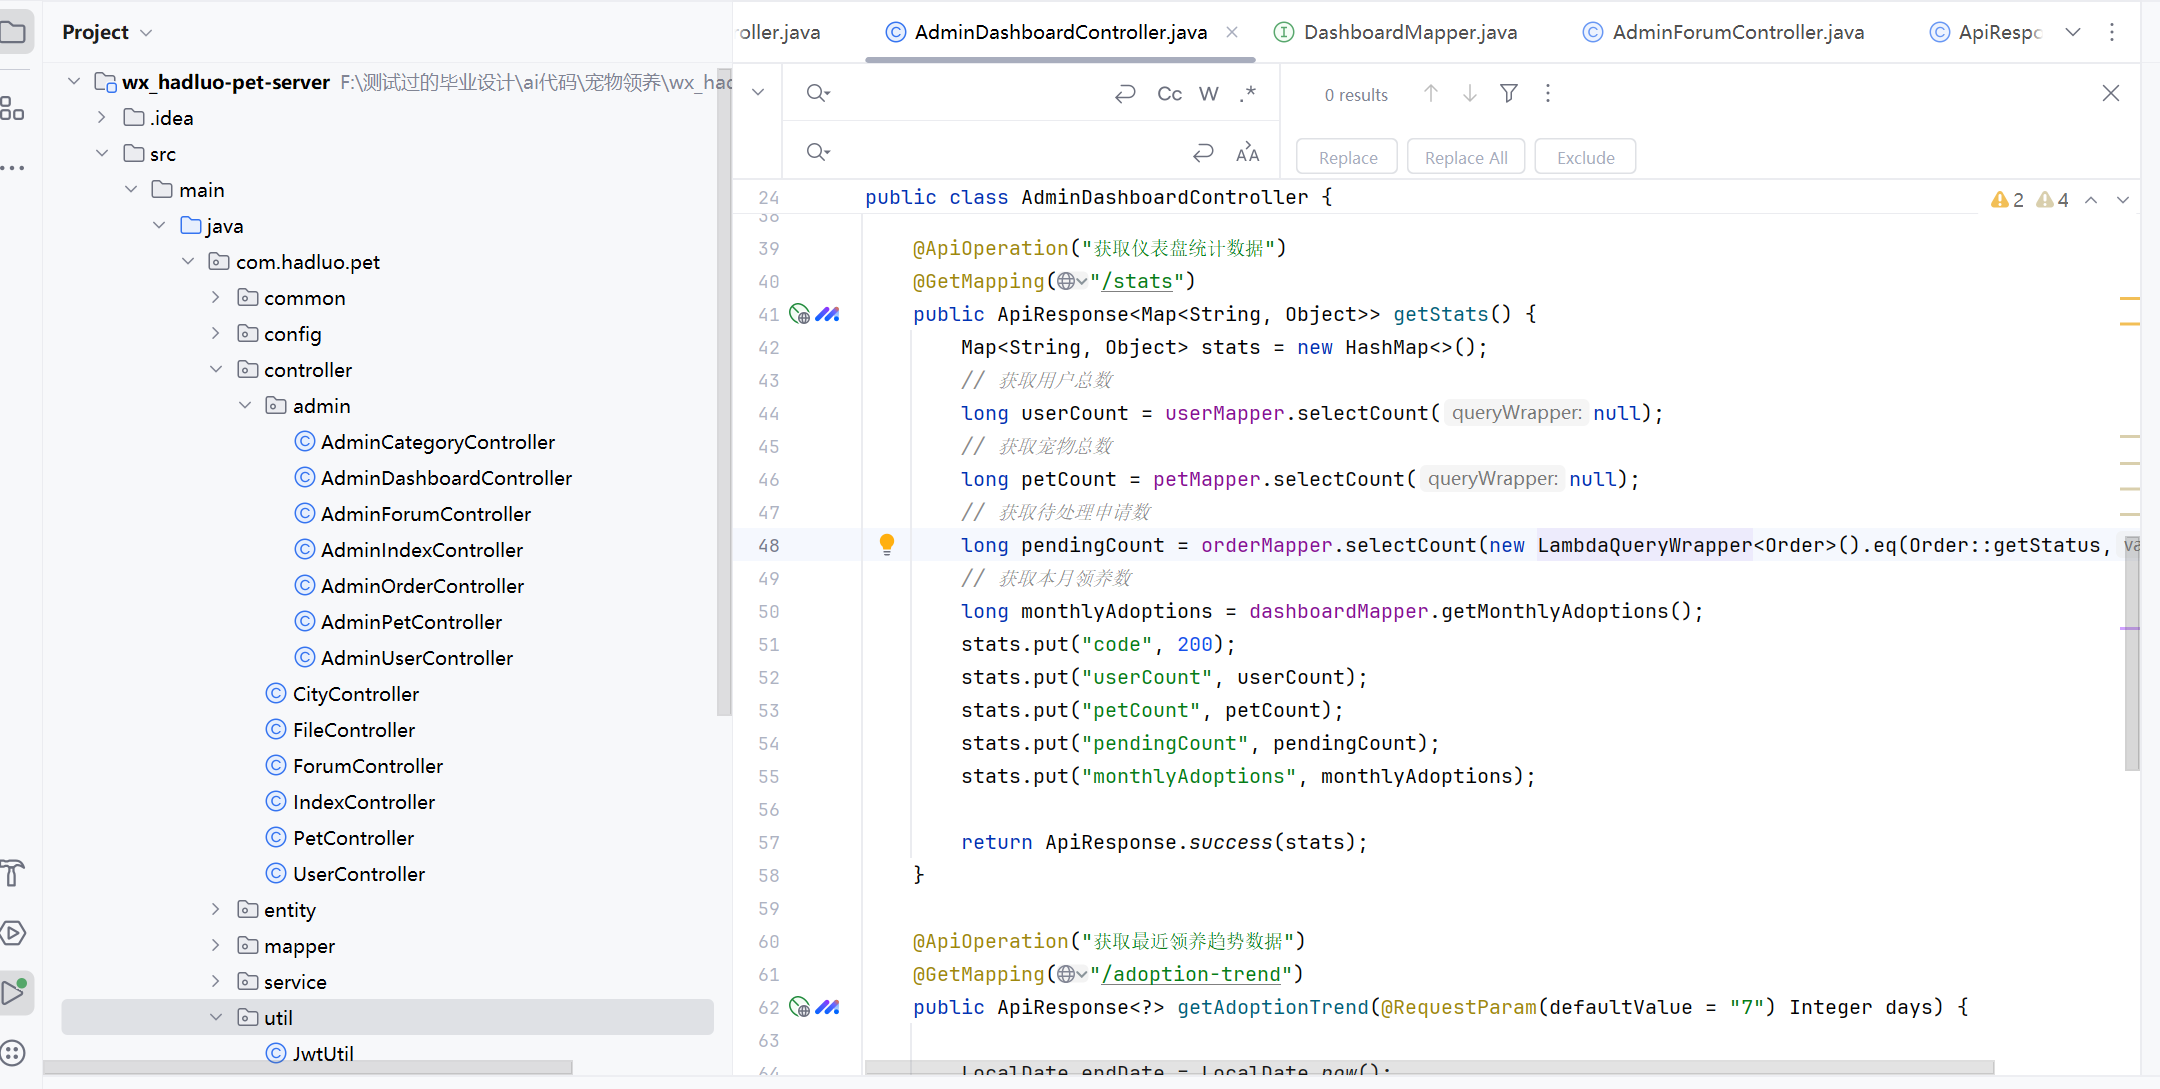
Task: Click the search history icon in find field
Action: click(x=818, y=93)
